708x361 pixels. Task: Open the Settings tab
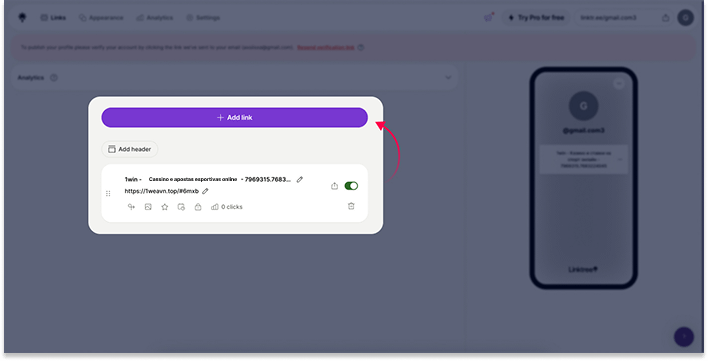tap(203, 18)
